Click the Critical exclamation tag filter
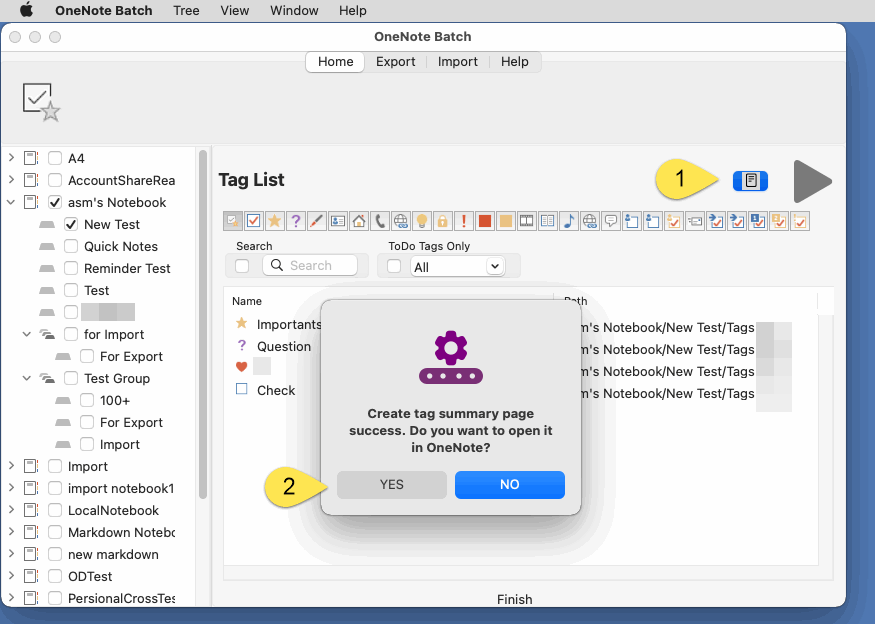 [x=463, y=220]
